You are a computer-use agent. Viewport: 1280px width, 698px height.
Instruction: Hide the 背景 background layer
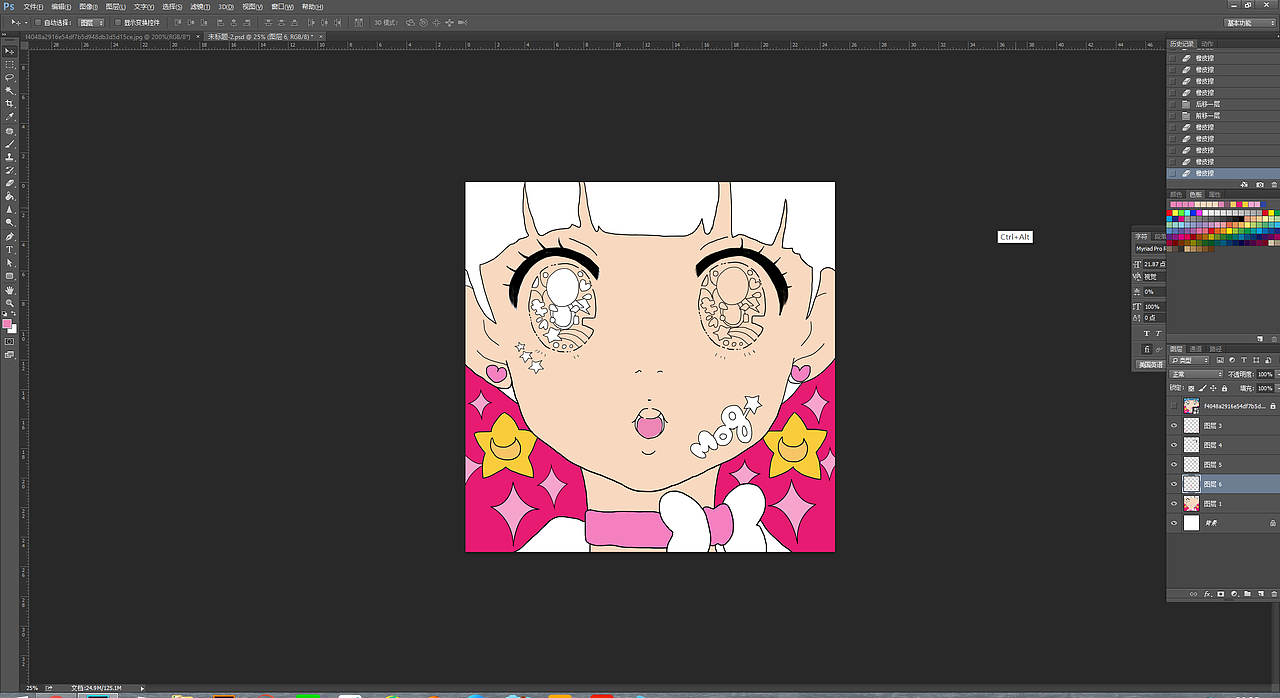click(x=1174, y=523)
